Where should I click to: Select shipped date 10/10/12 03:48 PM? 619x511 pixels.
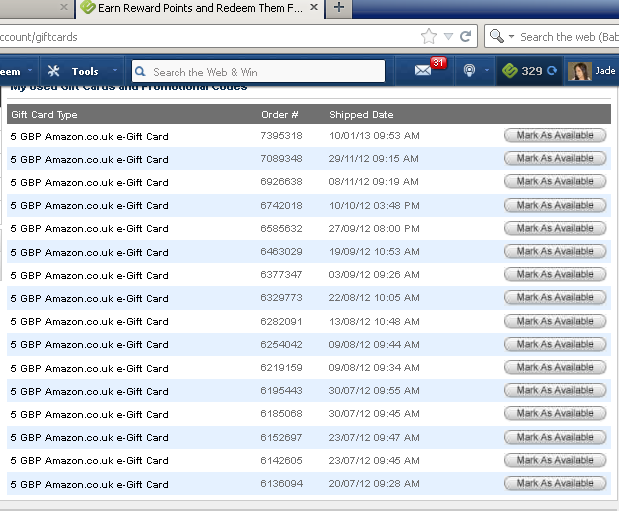point(374,206)
